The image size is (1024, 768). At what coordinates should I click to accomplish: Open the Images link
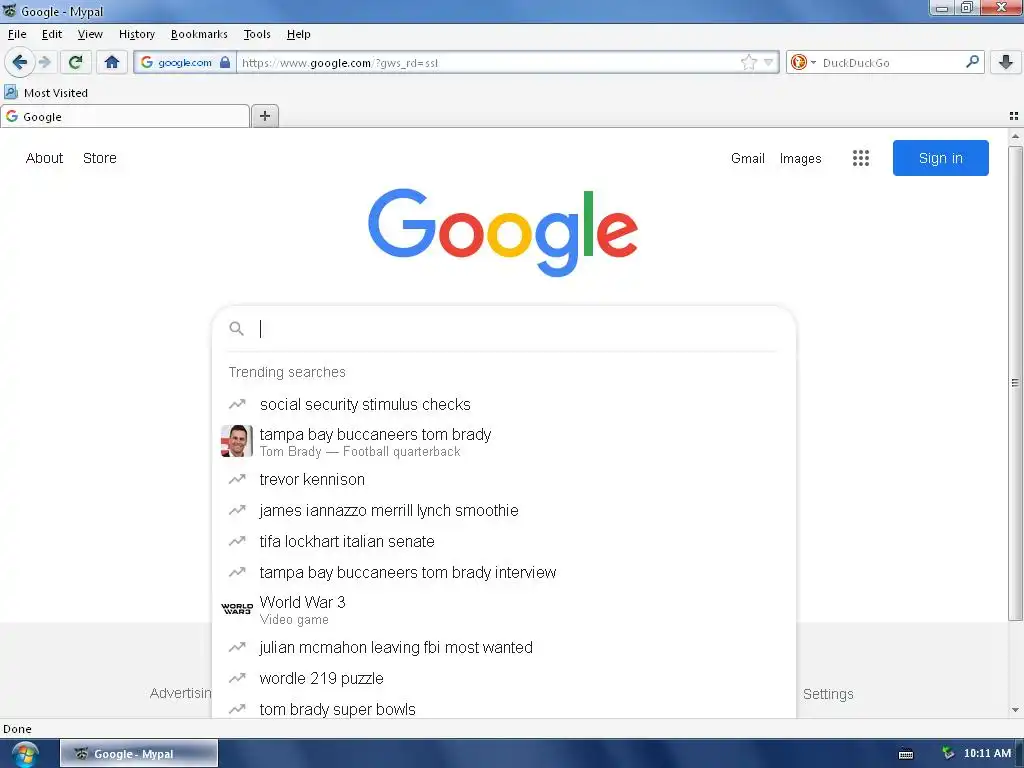800,159
